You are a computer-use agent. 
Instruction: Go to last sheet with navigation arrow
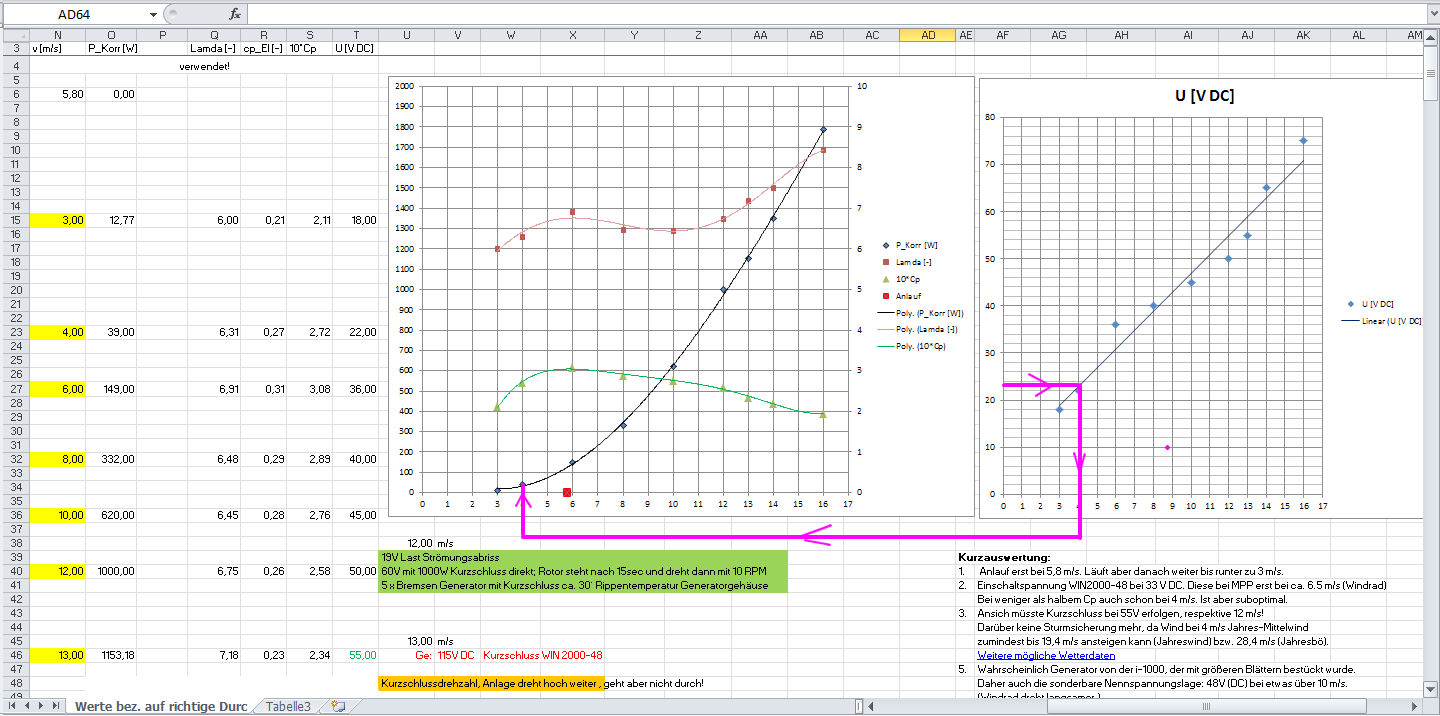[55, 706]
